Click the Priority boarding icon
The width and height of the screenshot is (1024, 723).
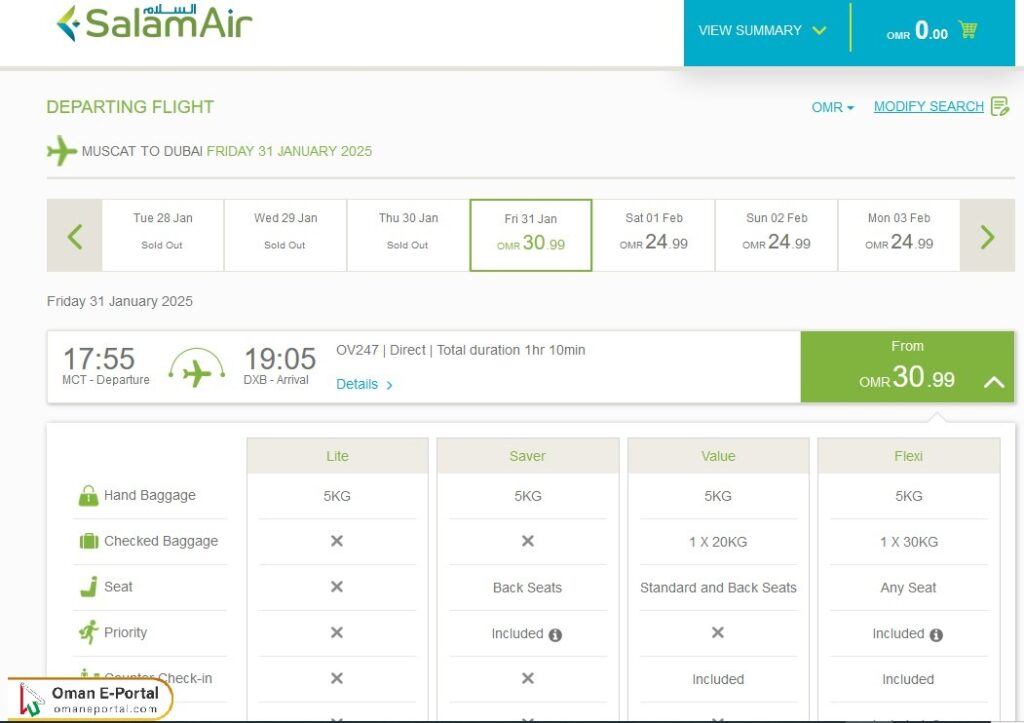[x=88, y=632]
